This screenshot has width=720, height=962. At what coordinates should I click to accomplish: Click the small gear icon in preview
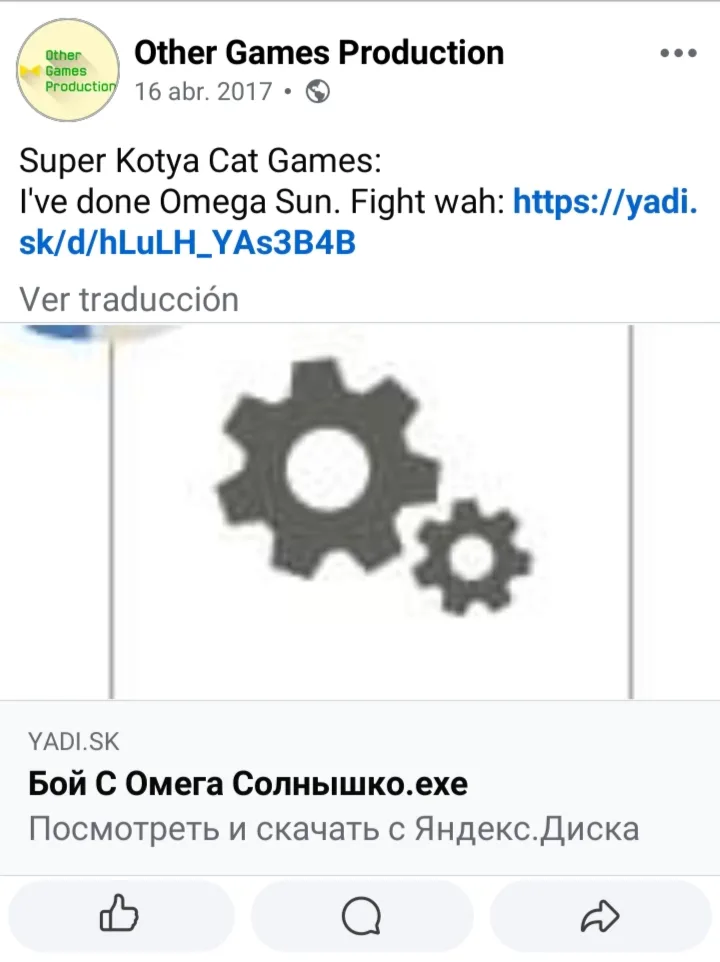click(x=471, y=556)
